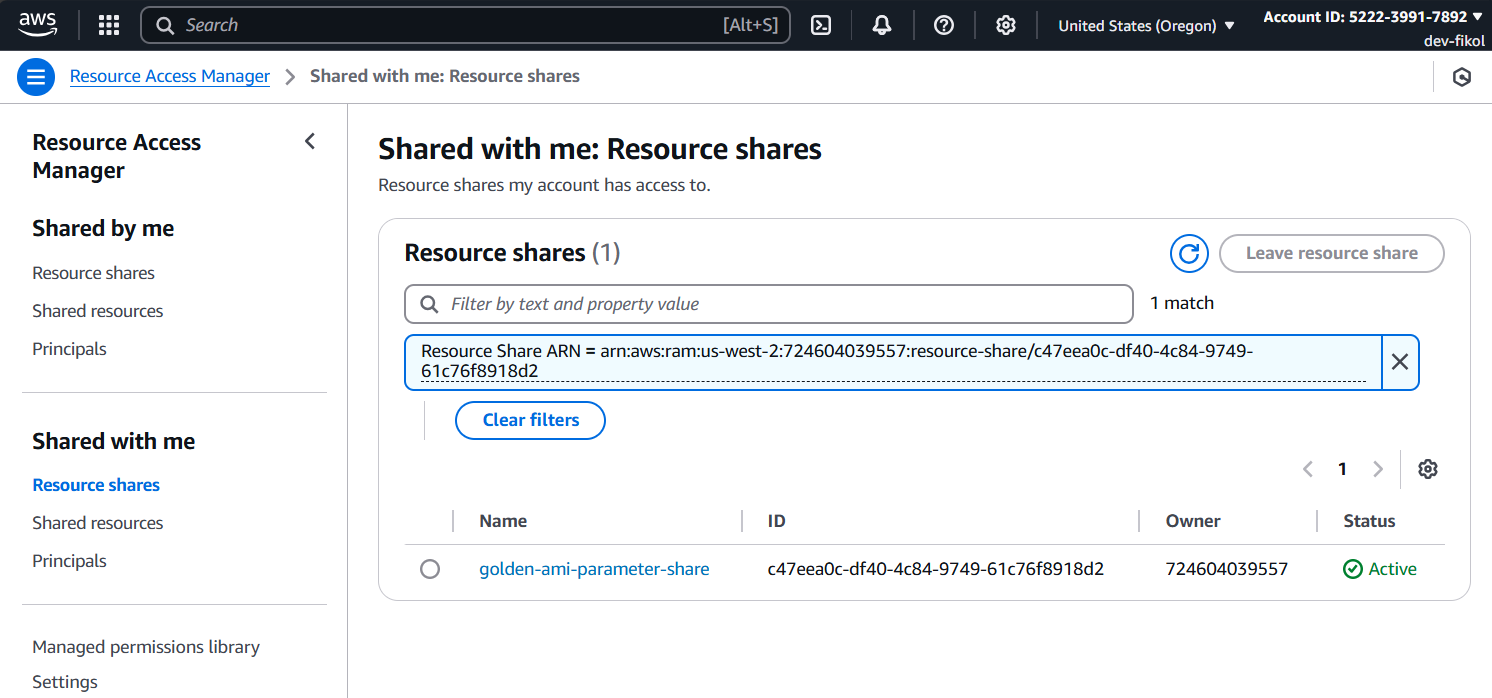Refresh the resource shares list
Viewport: 1492px width, 698px height.
pyautogui.click(x=1189, y=254)
